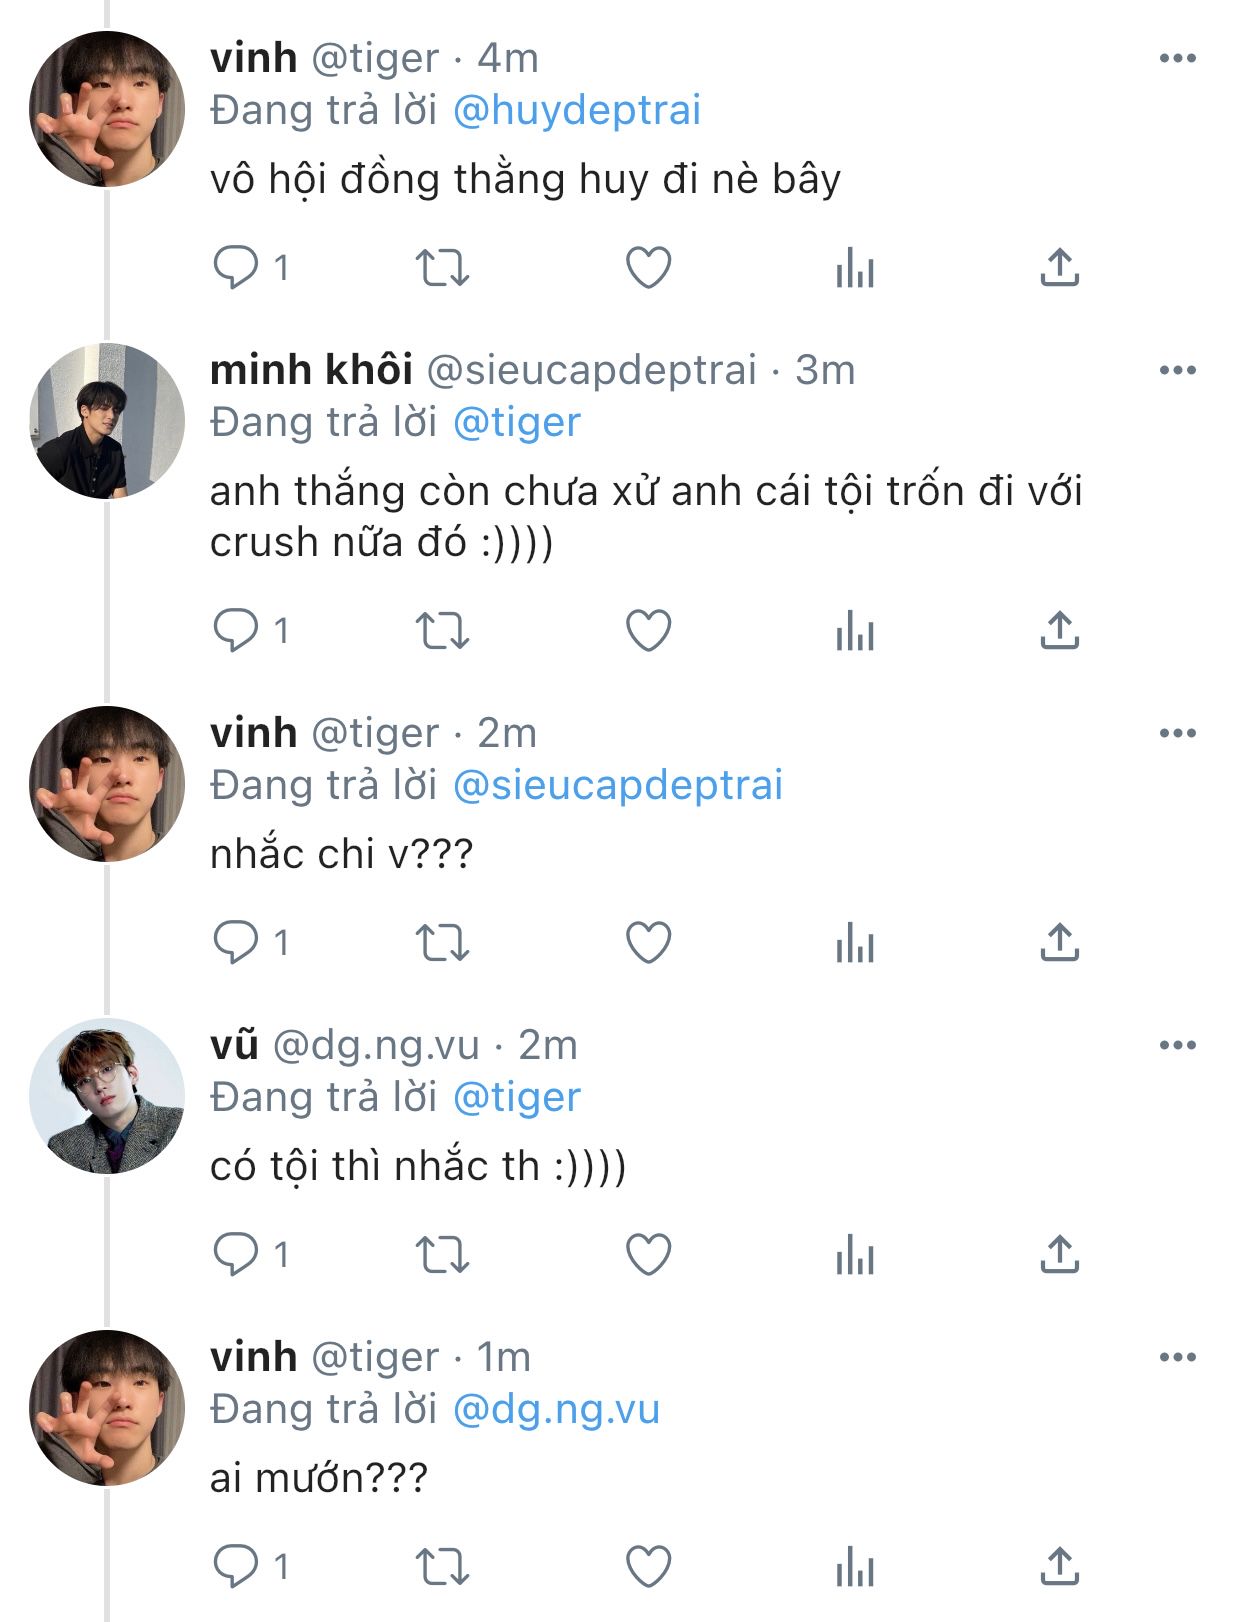Retweet minh khôi's reply about crush

(x=441, y=631)
